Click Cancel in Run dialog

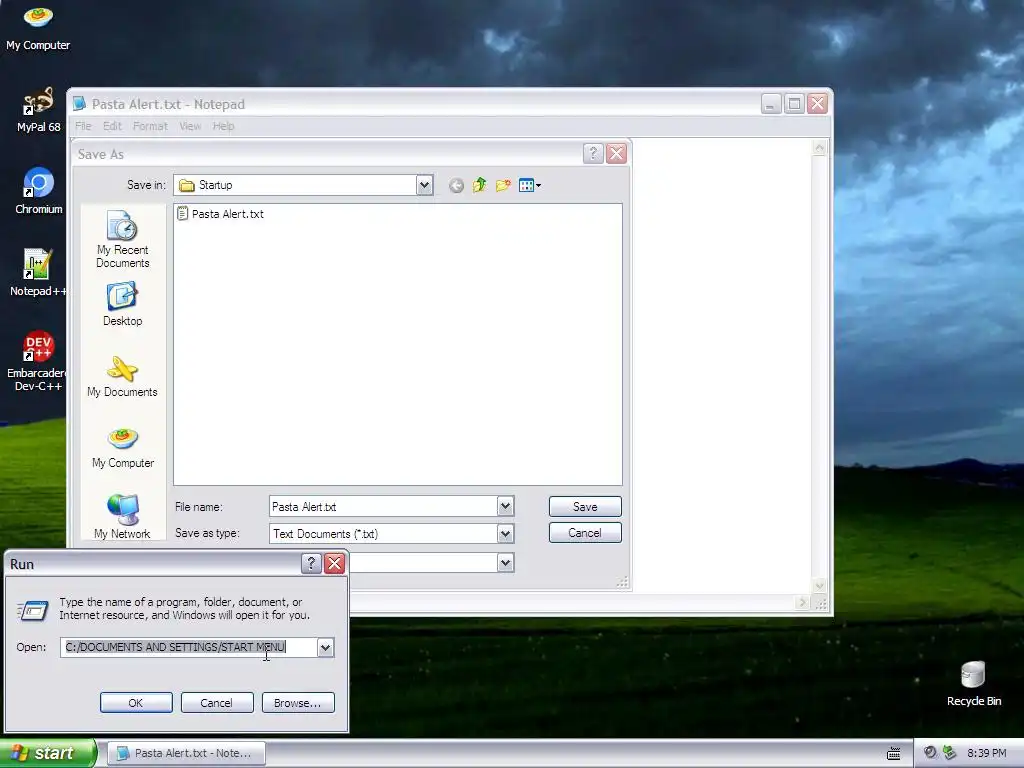(x=217, y=703)
